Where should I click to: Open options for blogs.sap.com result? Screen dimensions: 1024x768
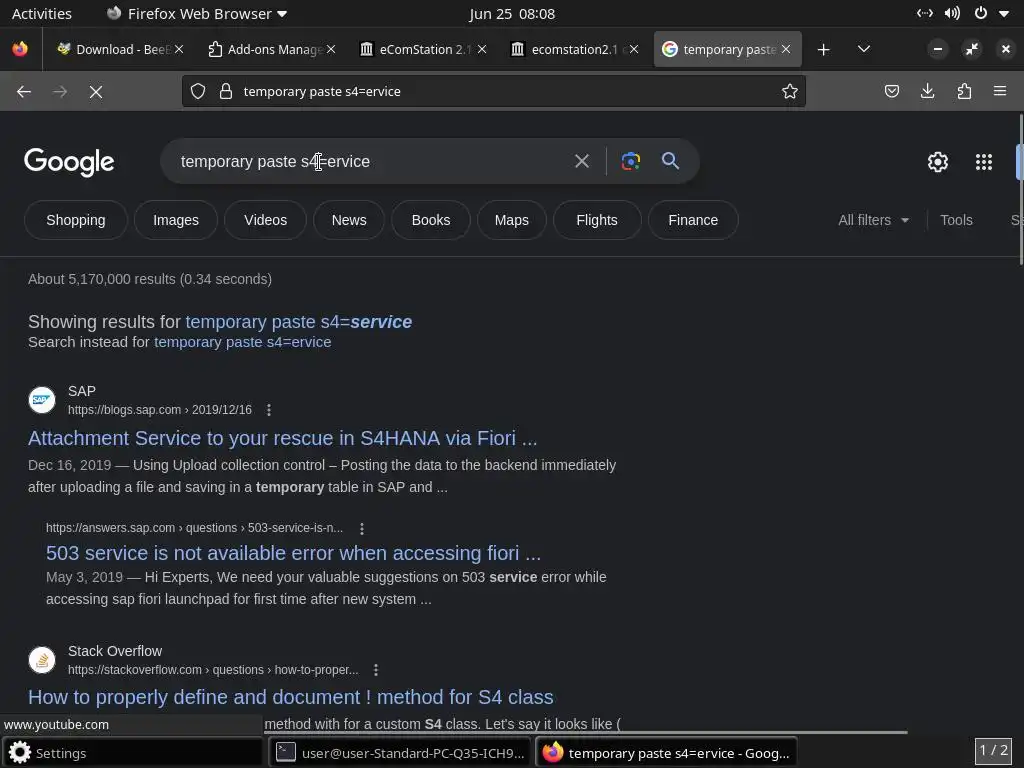268,410
